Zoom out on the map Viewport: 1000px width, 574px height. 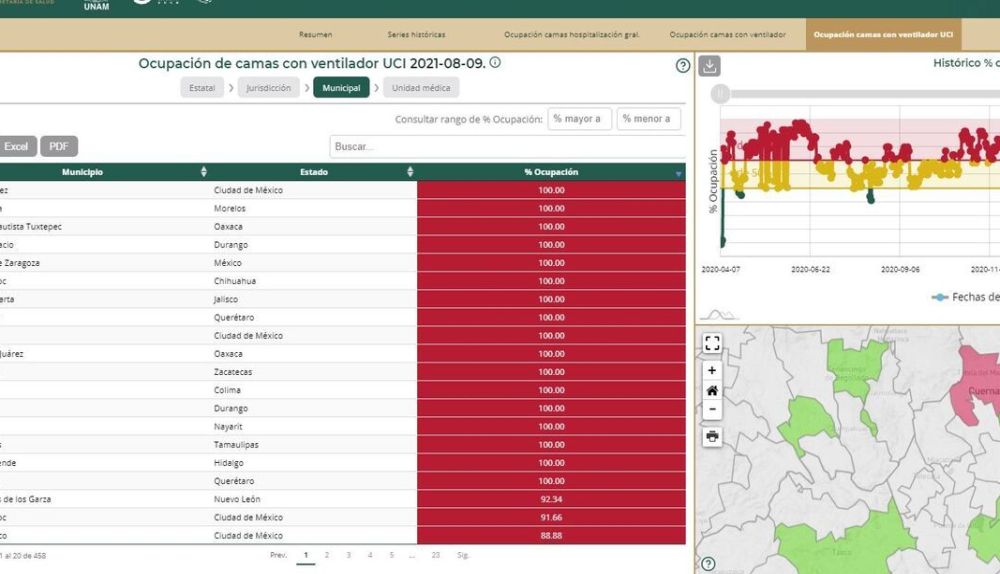[x=712, y=409]
